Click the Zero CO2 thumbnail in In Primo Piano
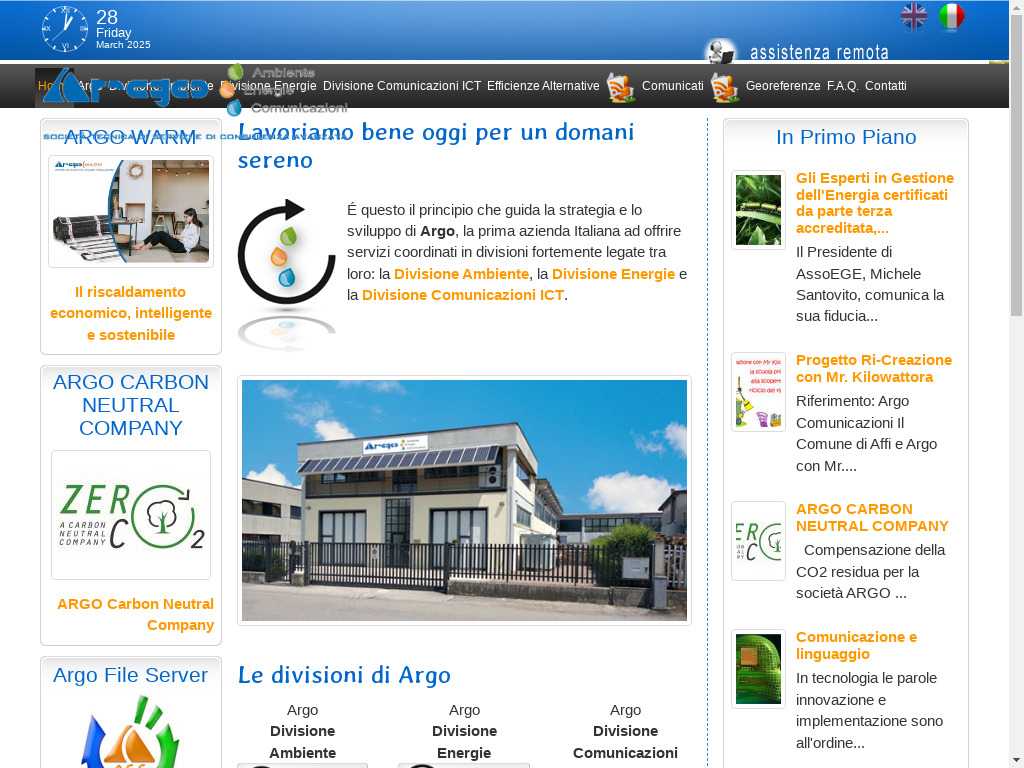 (x=758, y=541)
